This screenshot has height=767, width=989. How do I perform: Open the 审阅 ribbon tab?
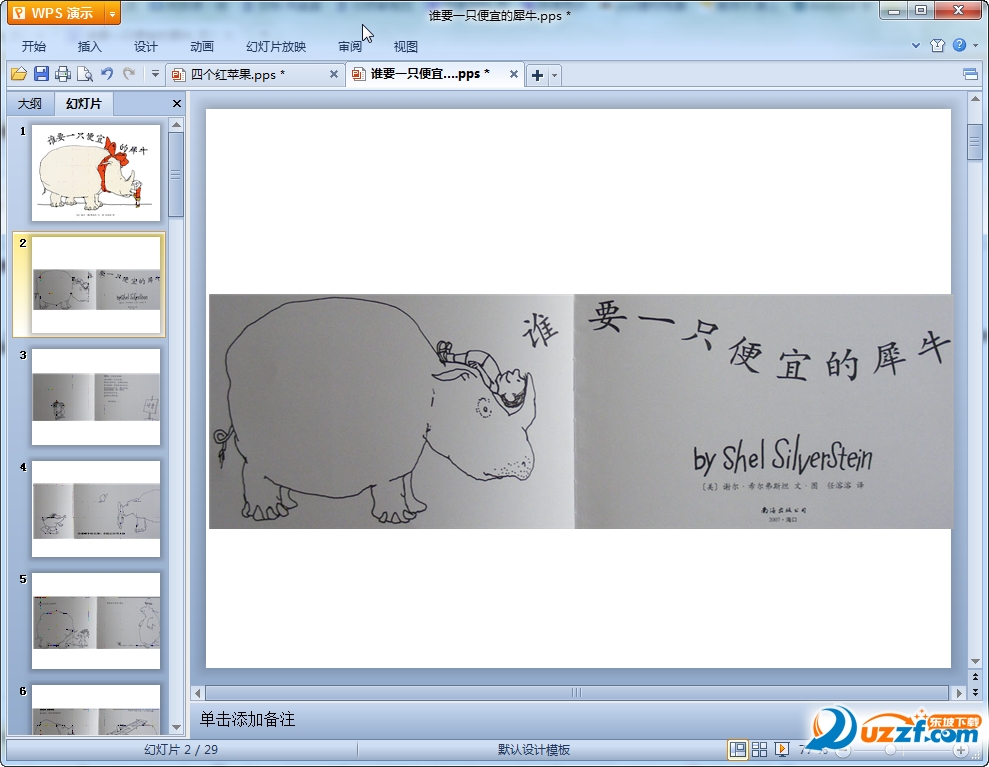[x=350, y=46]
